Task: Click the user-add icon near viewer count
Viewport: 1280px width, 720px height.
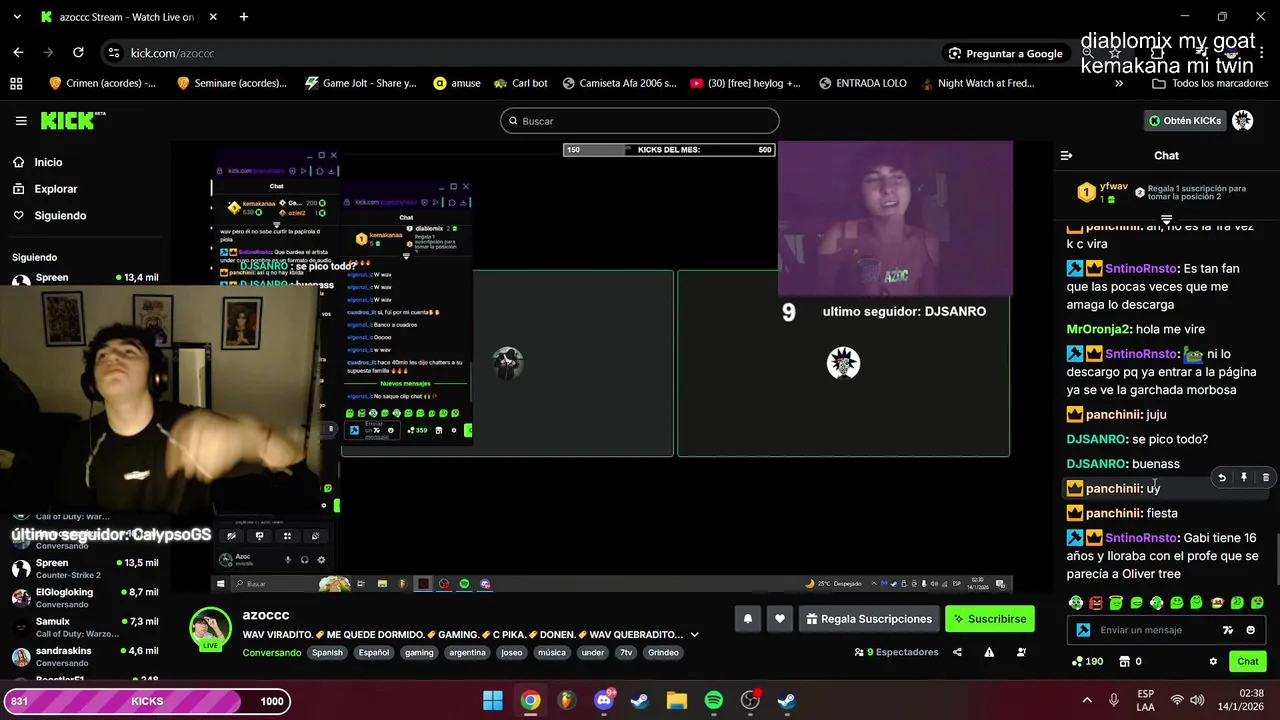Action: point(1021,652)
